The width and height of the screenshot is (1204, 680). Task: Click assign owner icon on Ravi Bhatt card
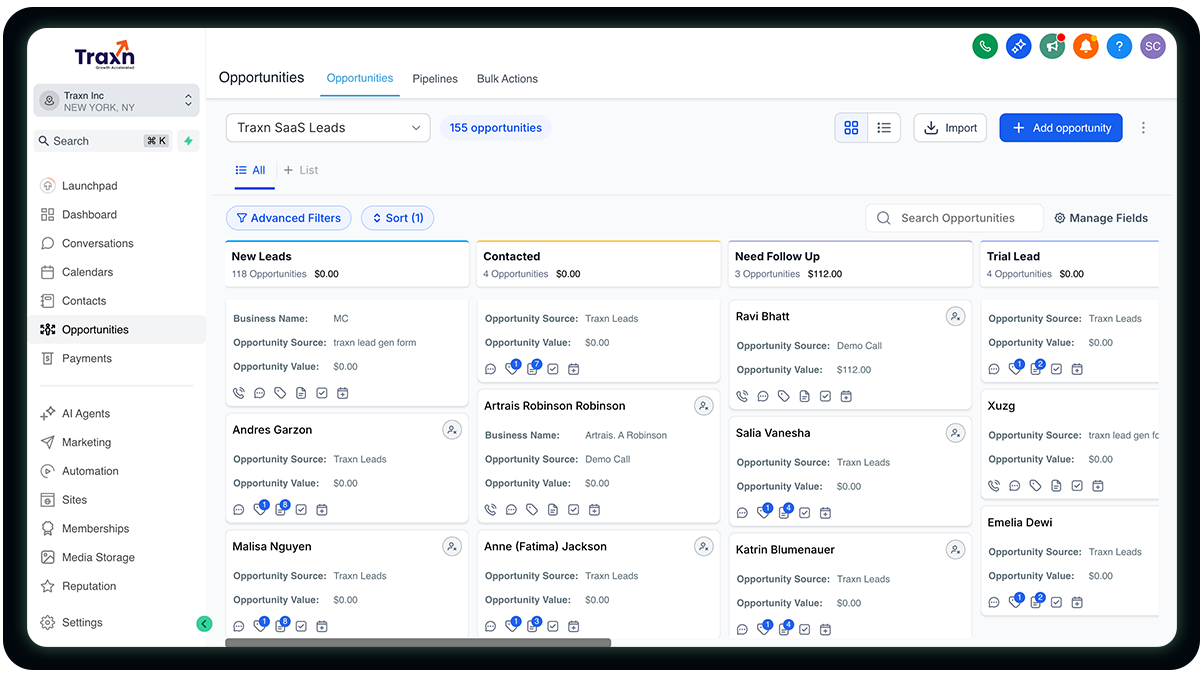[955, 317]
